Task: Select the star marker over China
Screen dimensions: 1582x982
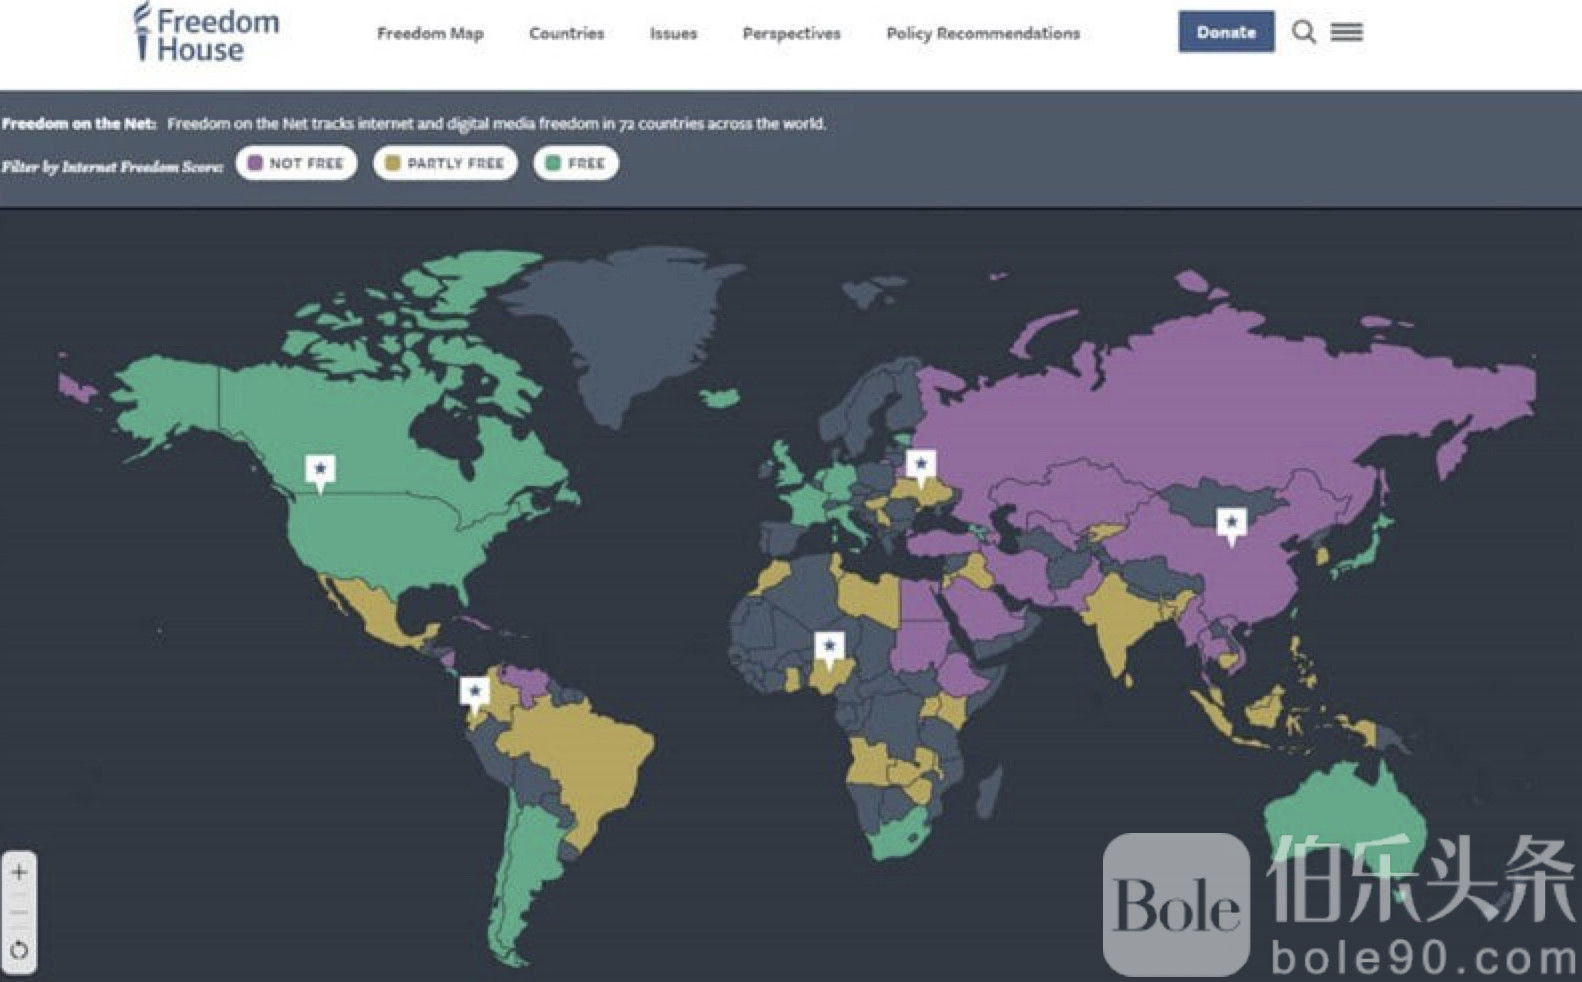Action: point(1231,523)
